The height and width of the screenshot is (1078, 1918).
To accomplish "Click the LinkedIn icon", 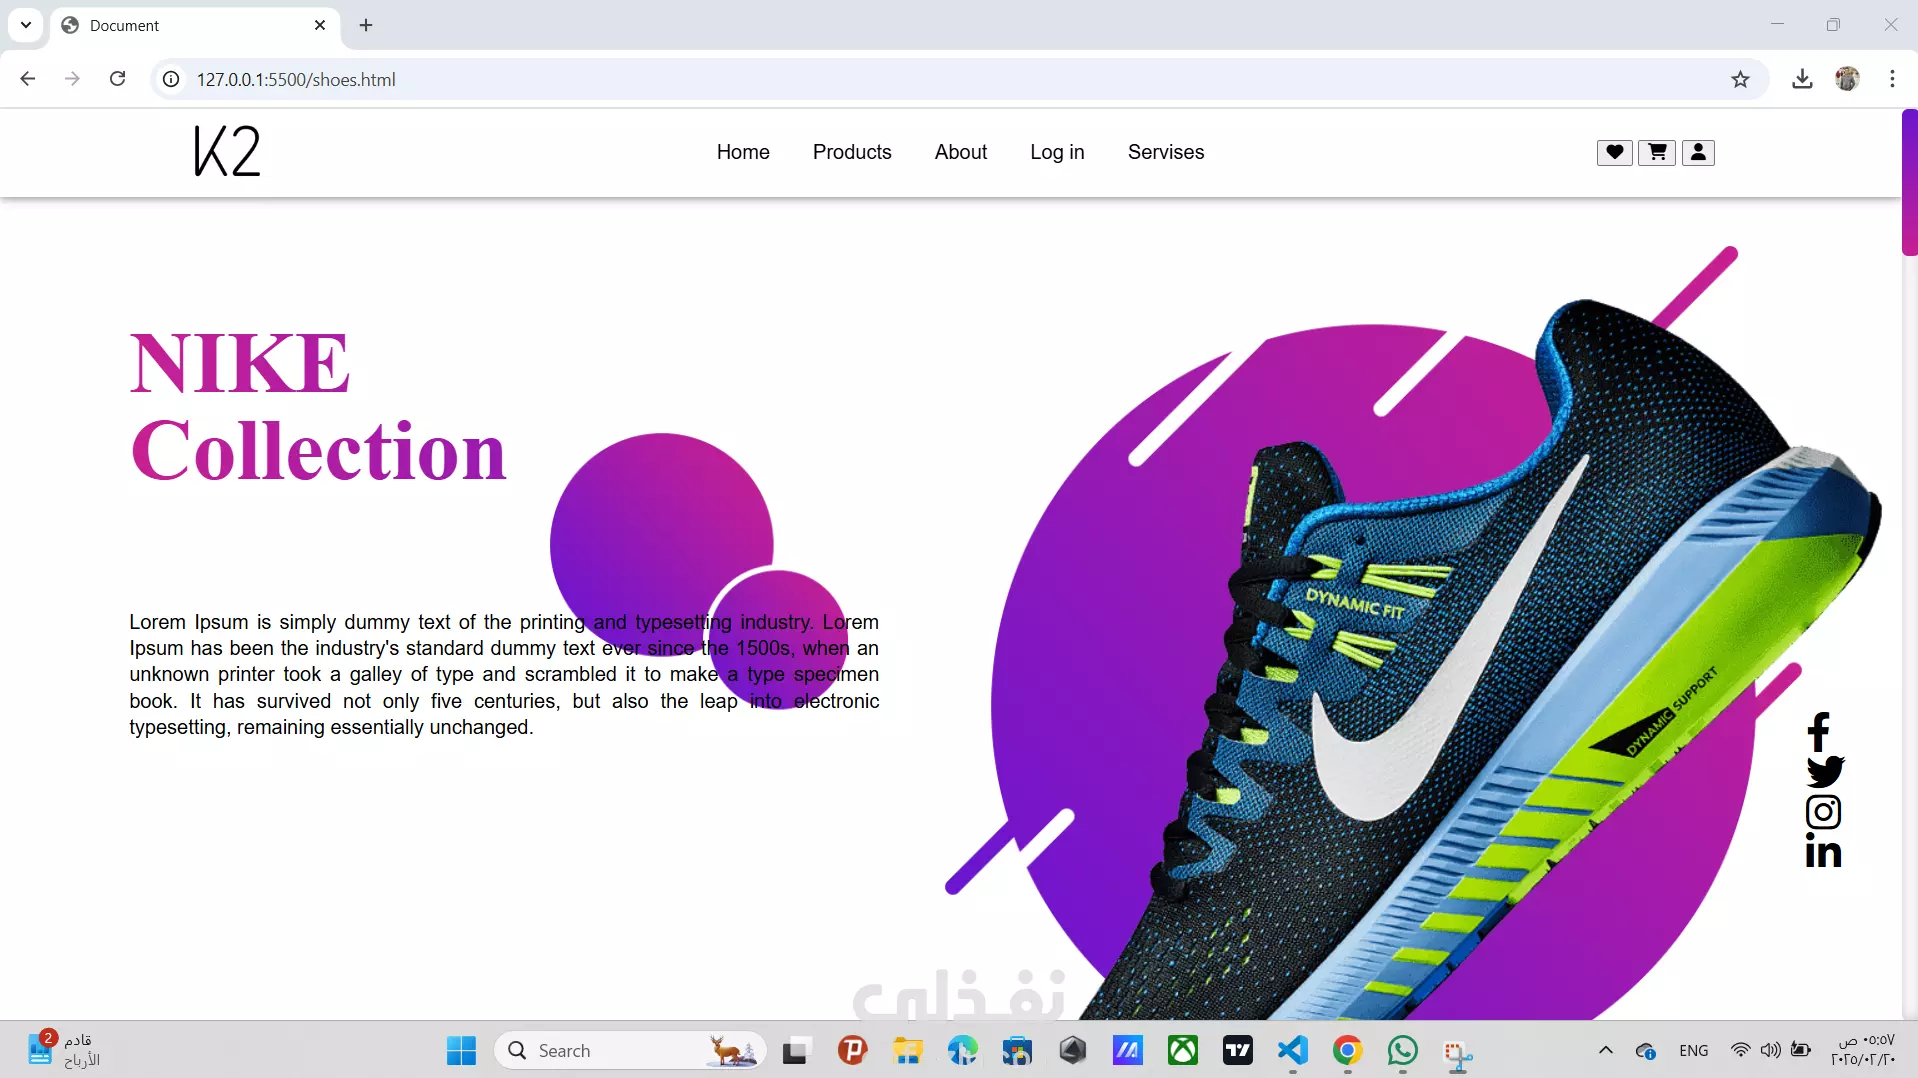I will point(1823,851).
